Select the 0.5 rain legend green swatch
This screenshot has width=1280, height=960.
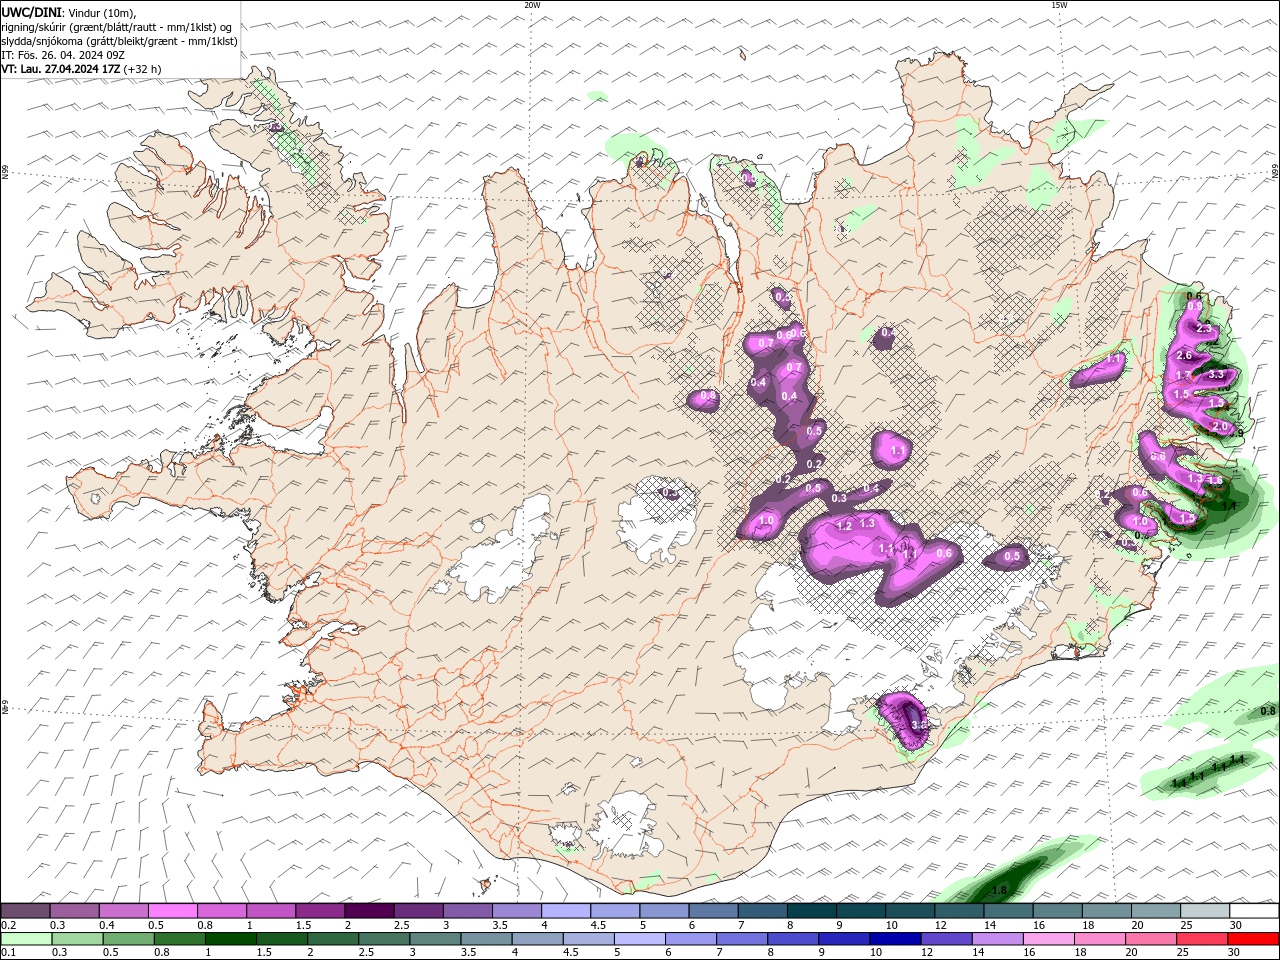coord(128,939)
